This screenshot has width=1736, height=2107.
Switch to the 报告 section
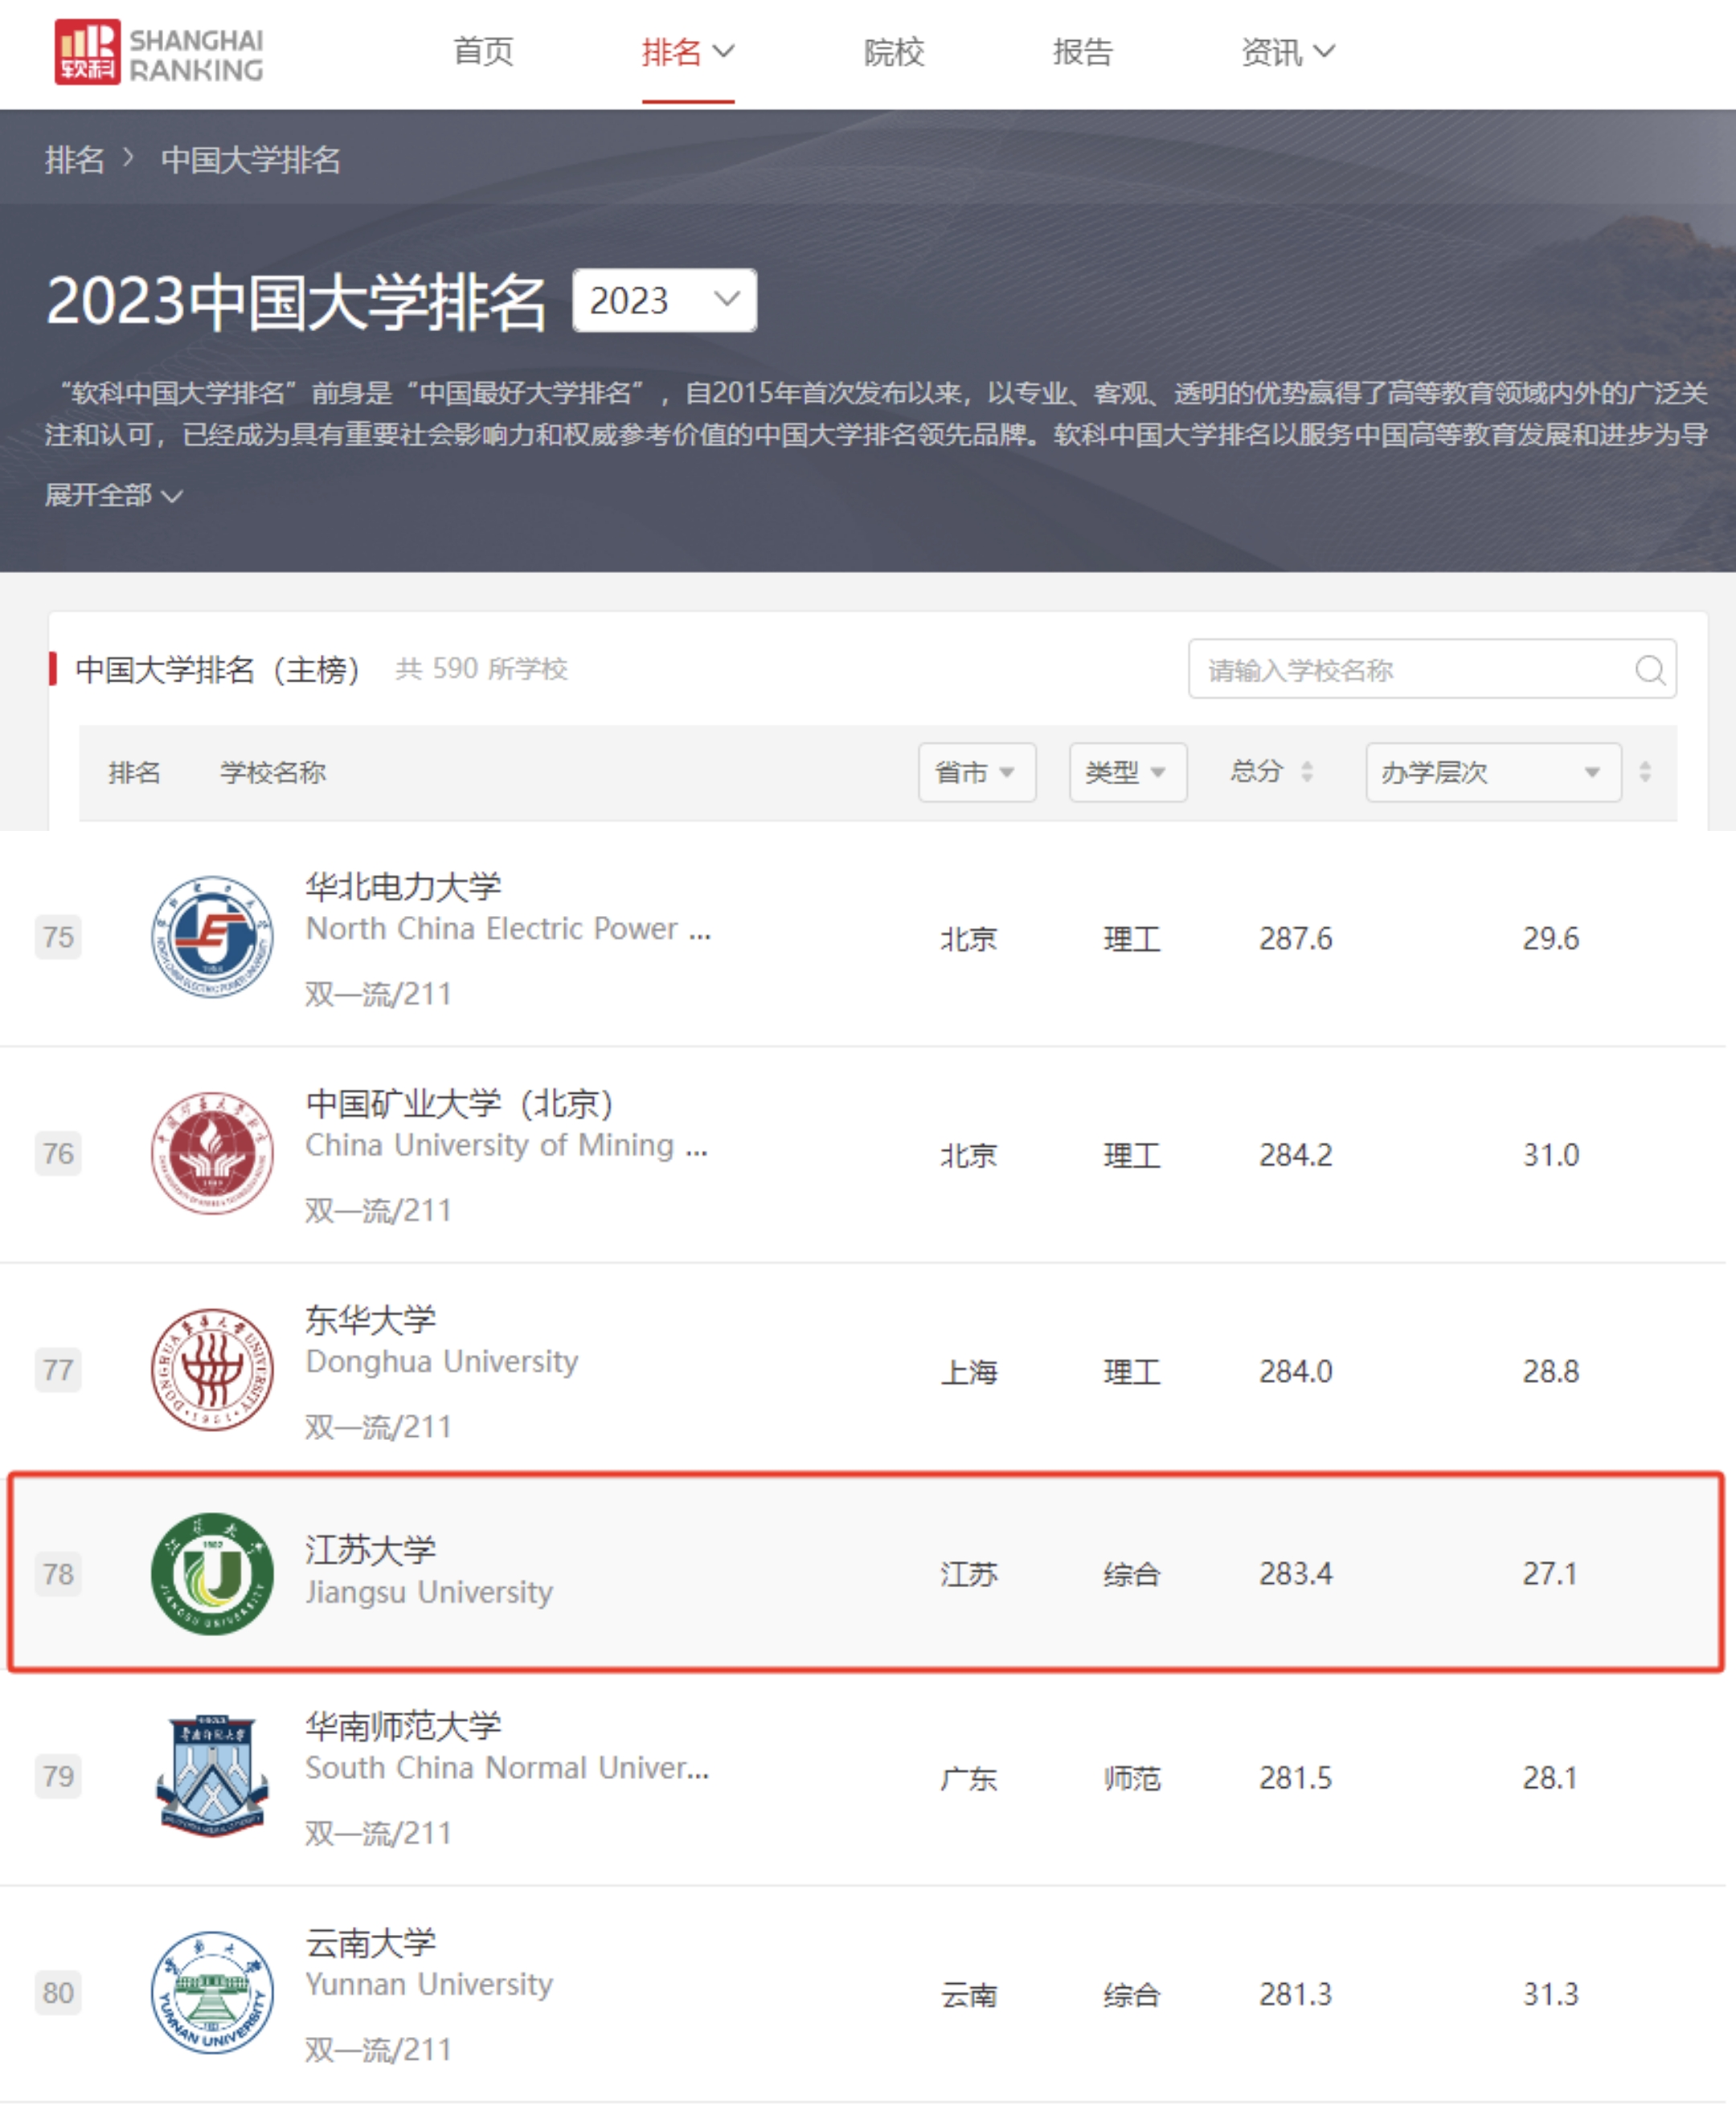pos(1083,52)
